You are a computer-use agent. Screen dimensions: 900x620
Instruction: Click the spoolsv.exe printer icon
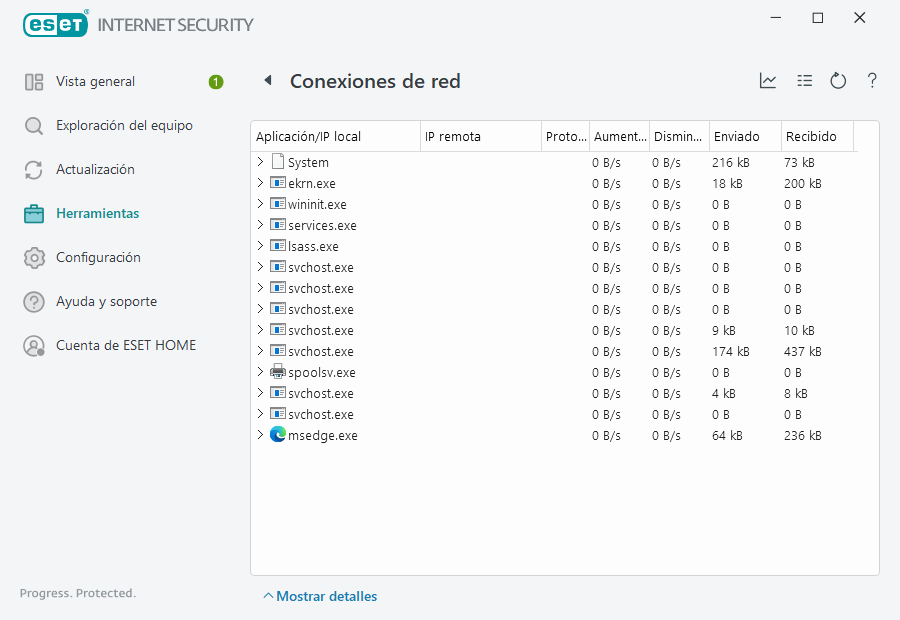pyautogui.click(x=278, y=372)
